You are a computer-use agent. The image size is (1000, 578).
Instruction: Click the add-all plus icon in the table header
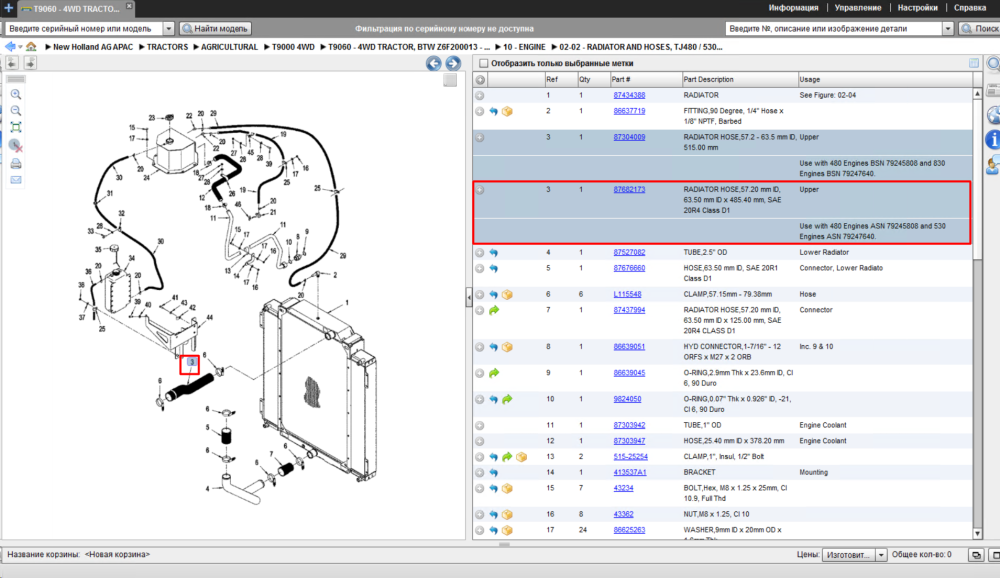[480, 80]
